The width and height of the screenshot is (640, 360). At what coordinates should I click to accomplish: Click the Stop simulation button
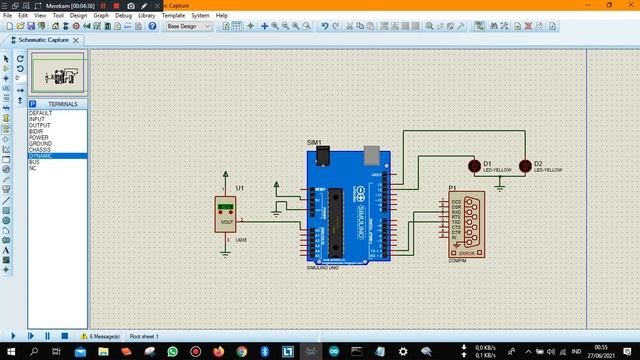pos(64,336)
